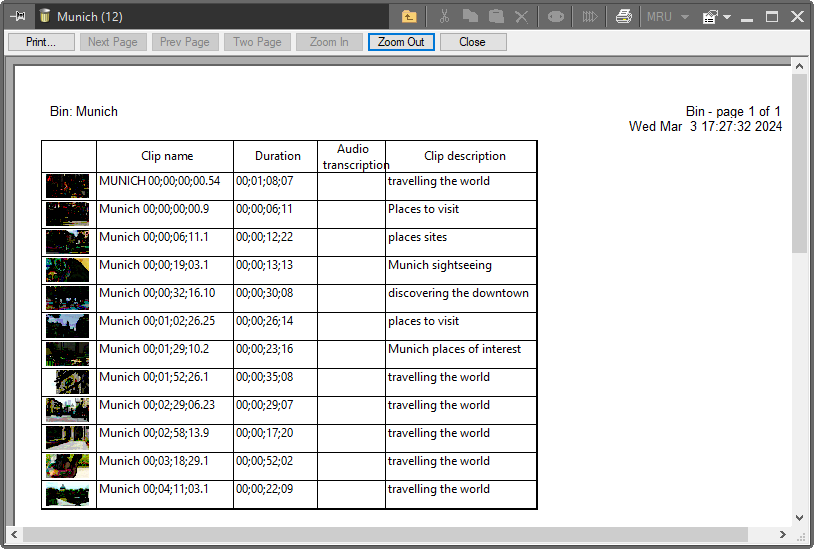Viewport: 814px width, 549px height.
Task: Expand the bin properties dropdown arrow
Action: [x=727, y=17]
